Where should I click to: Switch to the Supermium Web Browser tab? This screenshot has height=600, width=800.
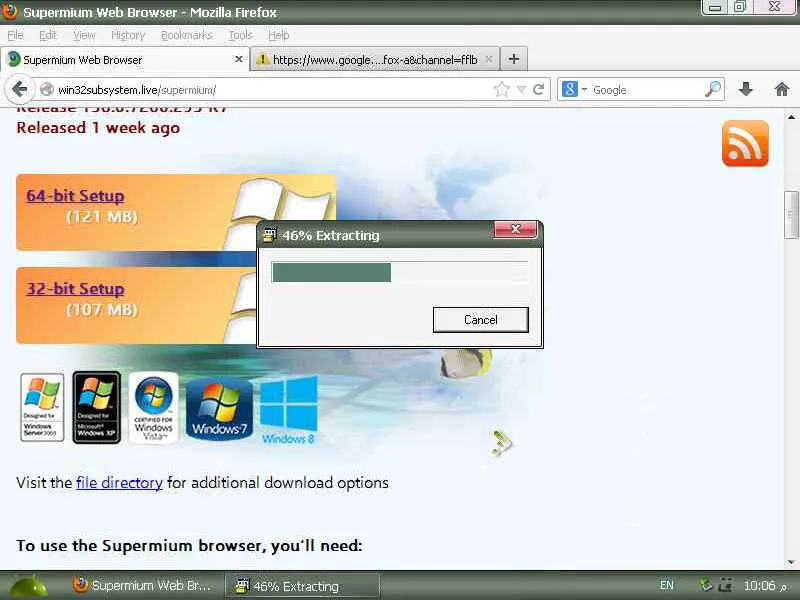(x=125, y=59)
